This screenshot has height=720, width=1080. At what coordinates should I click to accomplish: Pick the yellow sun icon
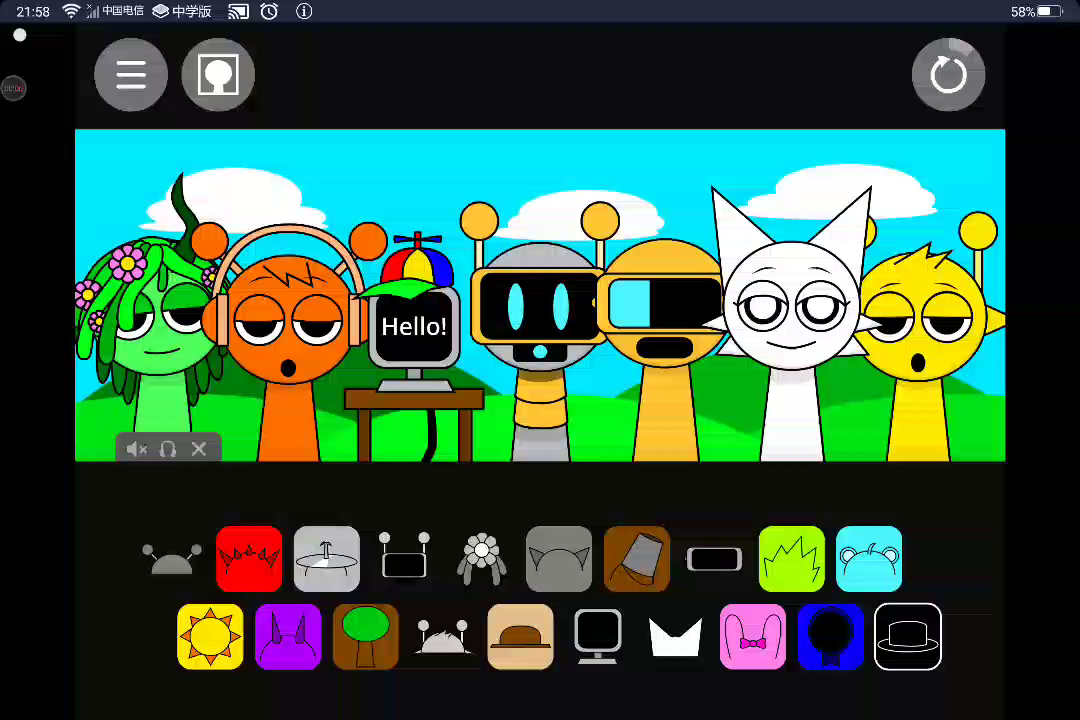pos(210,637)
